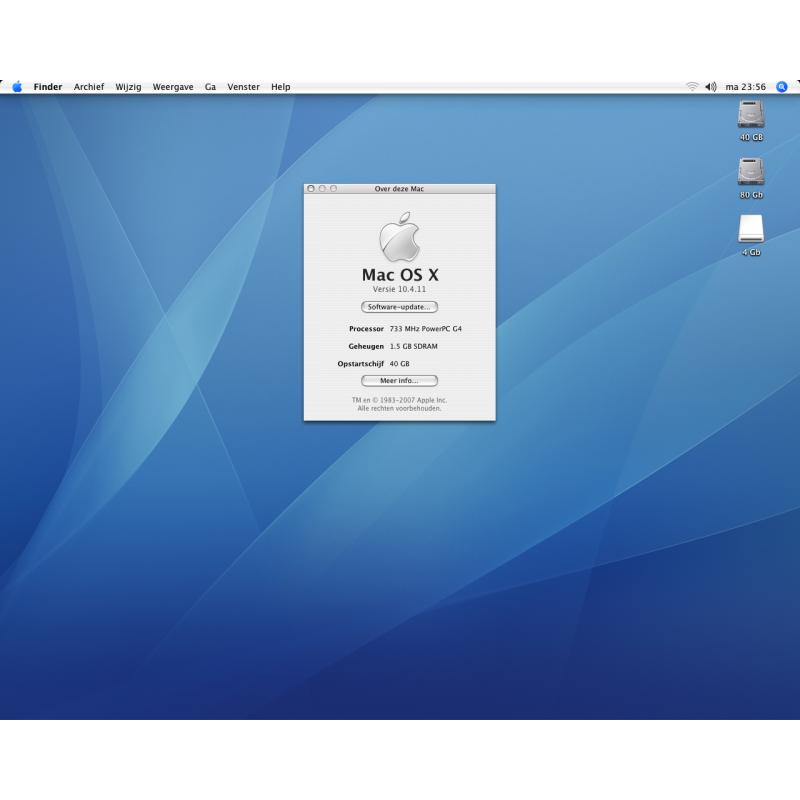This screenshot has width=800, height=800.
Task: Click the menu bar clock ma 23:56
Action: (745, 87)
